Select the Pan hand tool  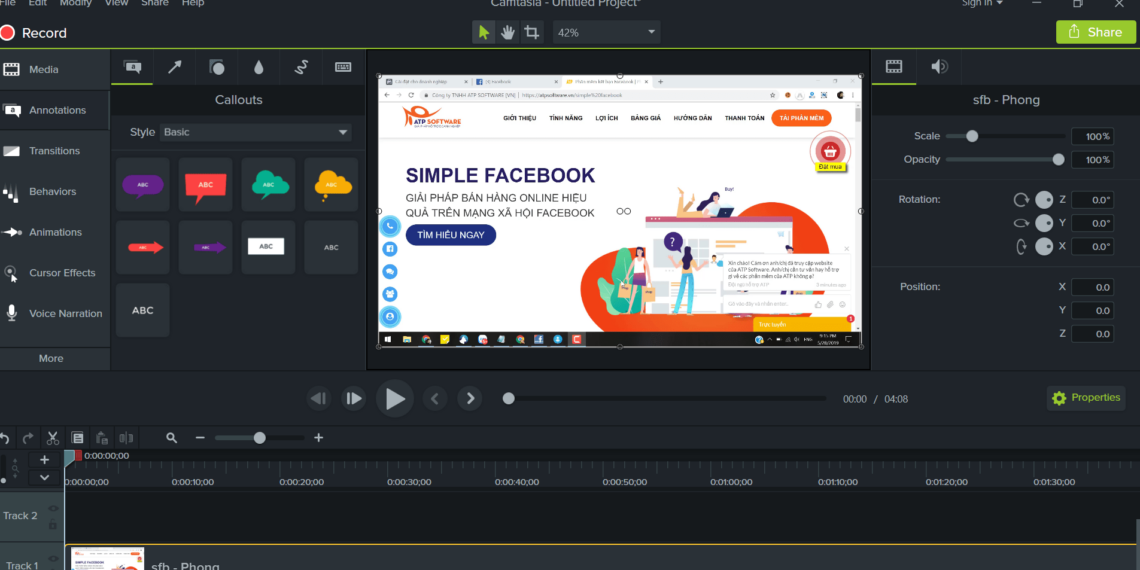[x=507, y=32]
